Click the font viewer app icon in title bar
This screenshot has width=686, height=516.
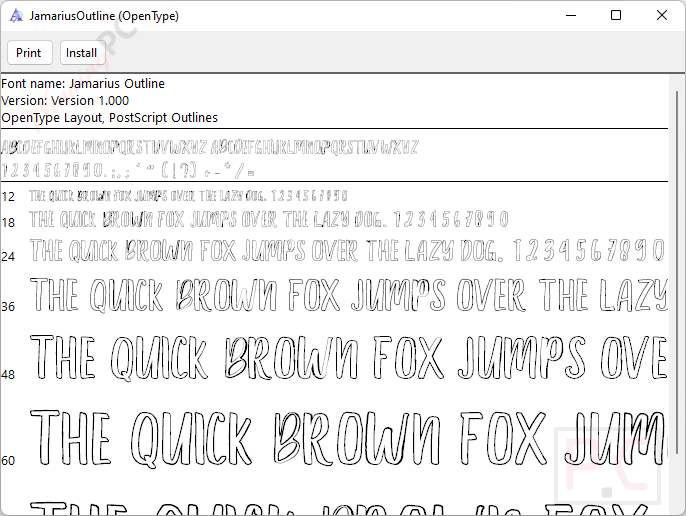coord(16,16)
